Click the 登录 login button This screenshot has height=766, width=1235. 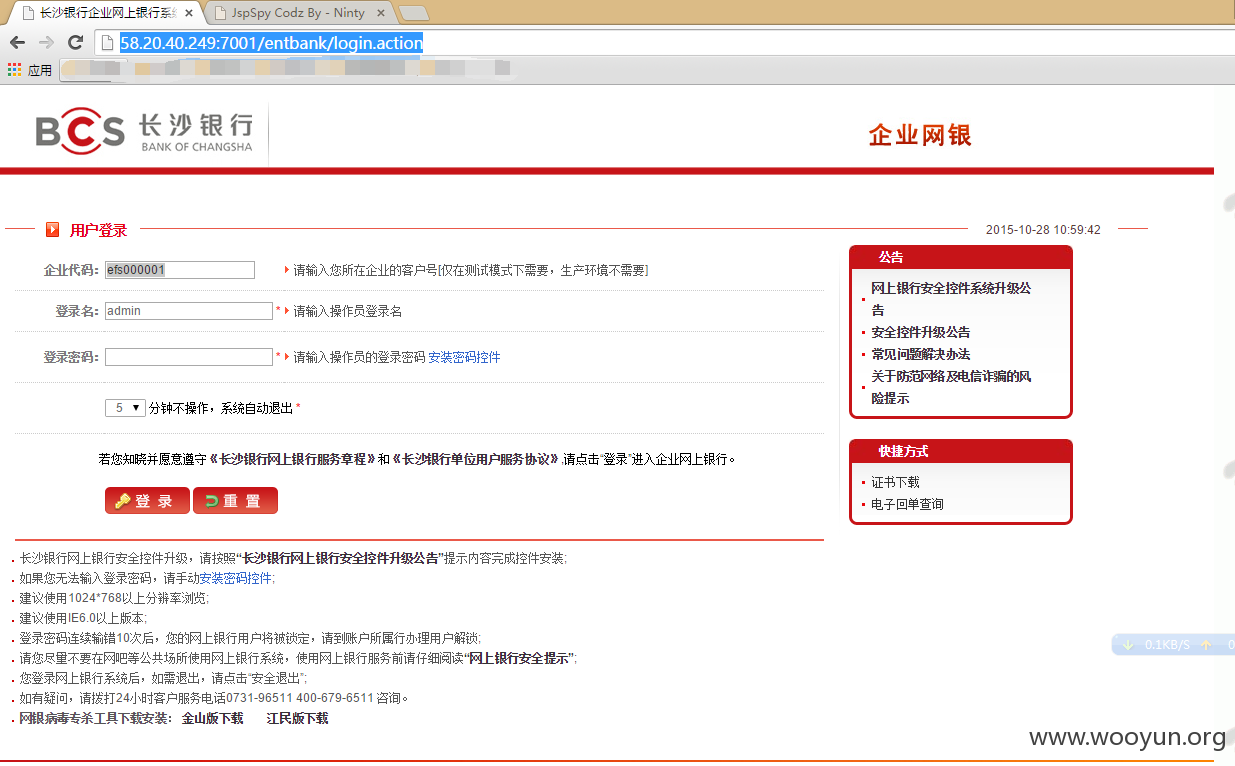point(147,501)
